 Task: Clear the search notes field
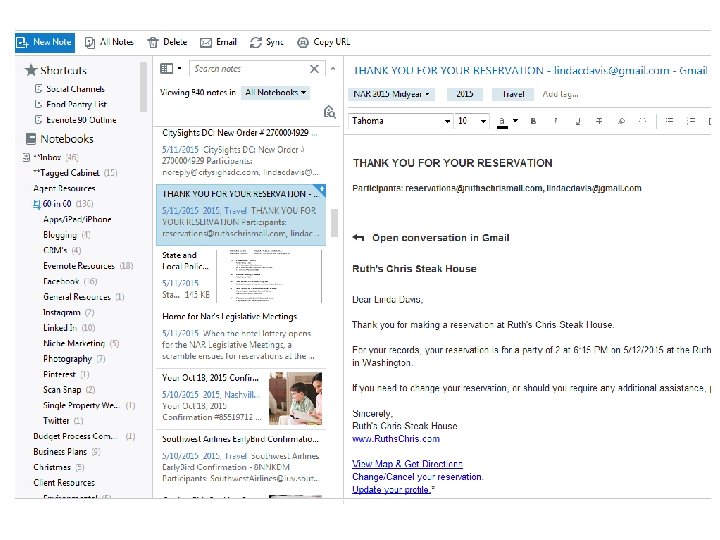coord(314,69)
